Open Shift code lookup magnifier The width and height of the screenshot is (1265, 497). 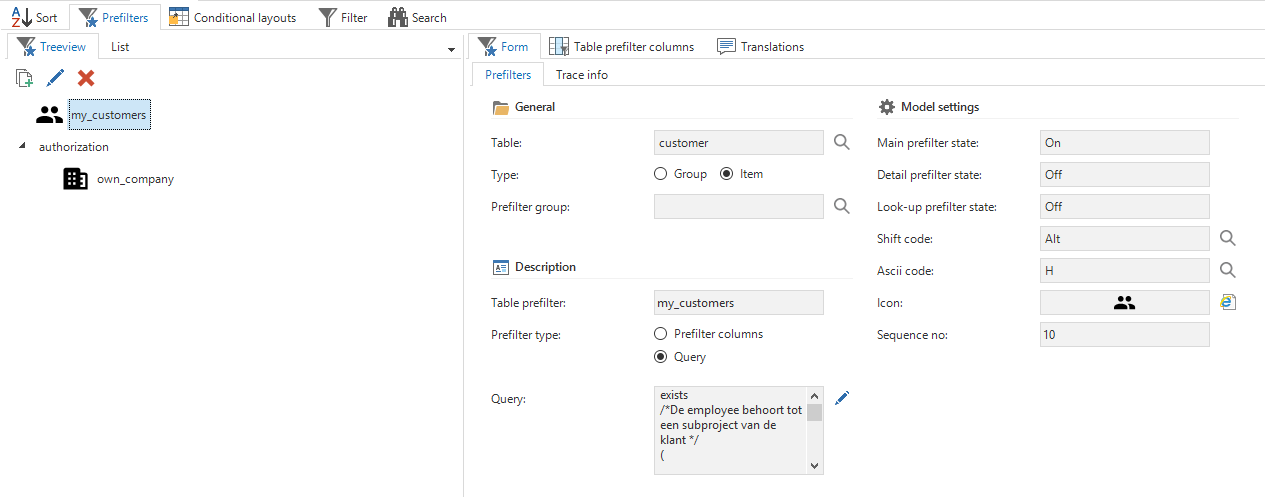pos(1228,238)
